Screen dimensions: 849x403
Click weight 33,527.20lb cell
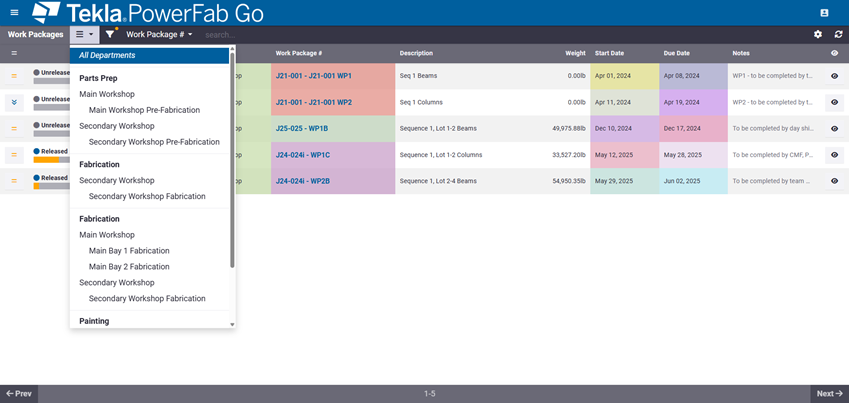pyautogui.click(x=569, y=155)
